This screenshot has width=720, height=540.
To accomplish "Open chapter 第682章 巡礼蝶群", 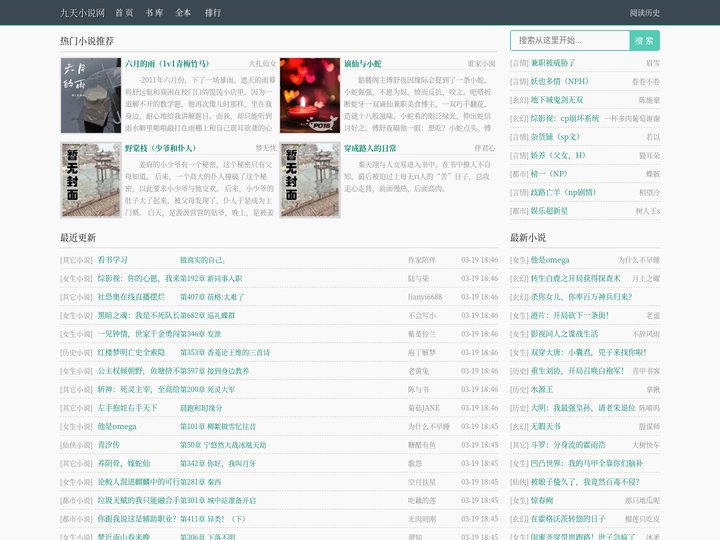I will [208, 315].
